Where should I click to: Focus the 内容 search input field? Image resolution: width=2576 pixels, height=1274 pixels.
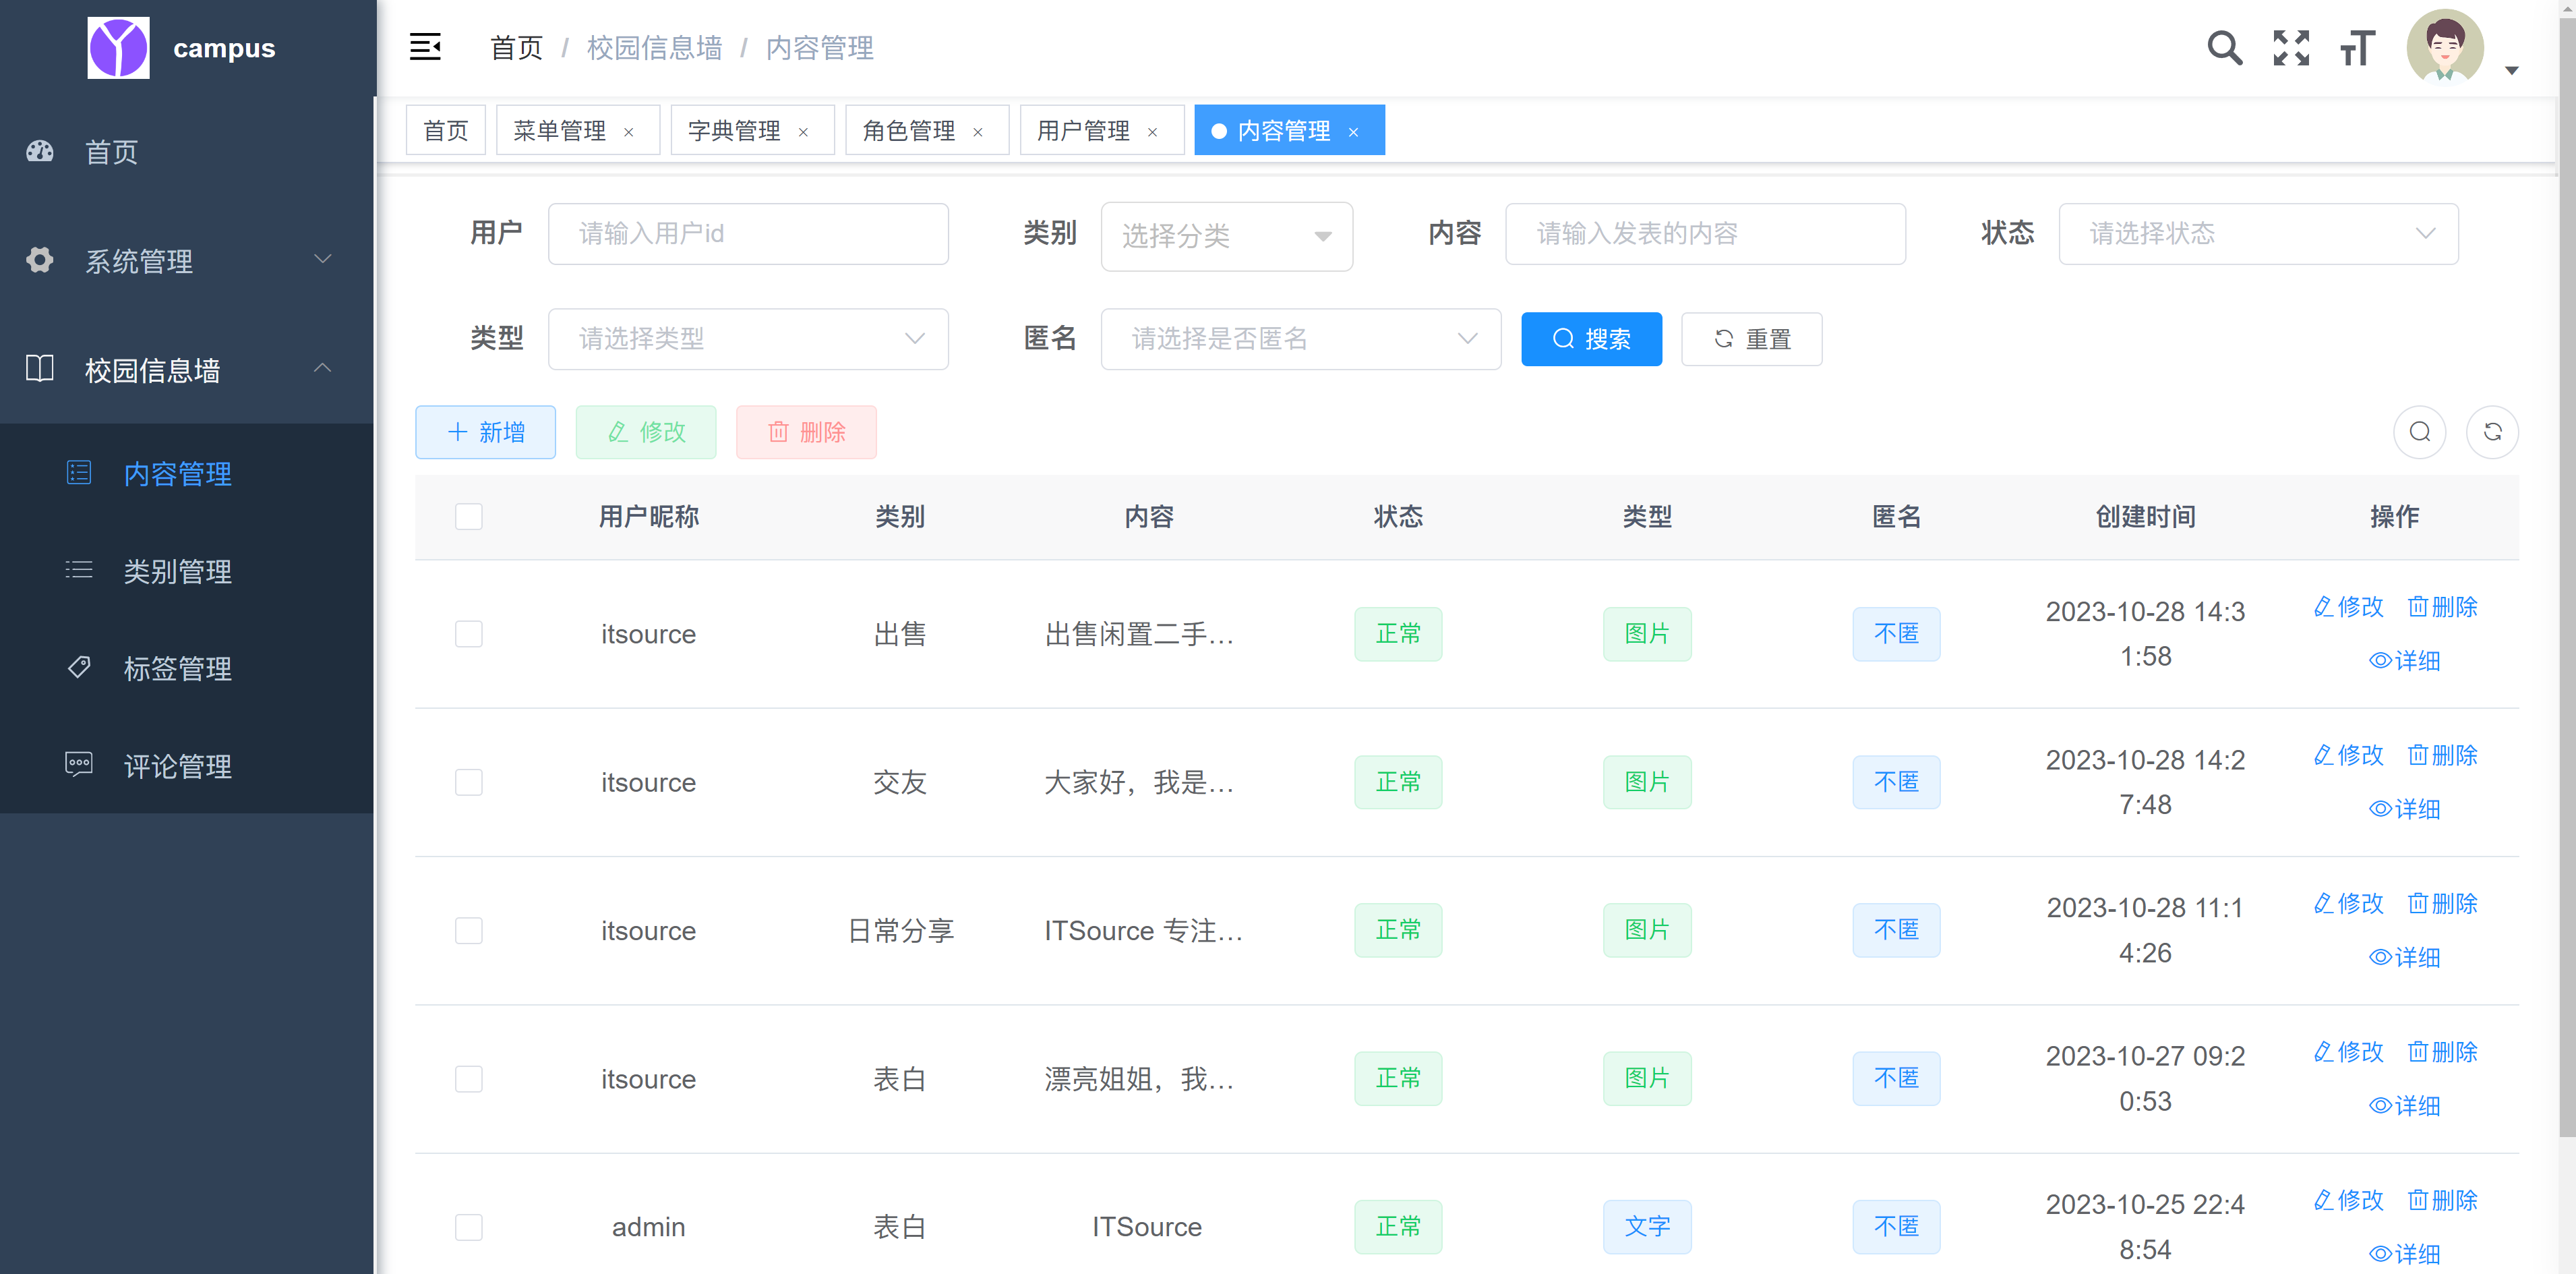(1705, 234)
